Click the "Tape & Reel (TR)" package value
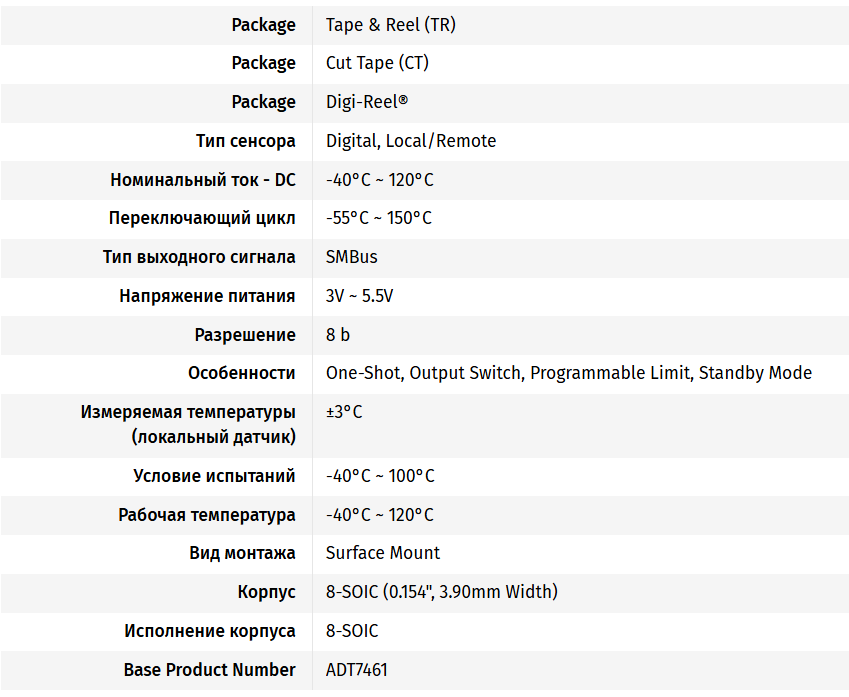 click(390, 25)
